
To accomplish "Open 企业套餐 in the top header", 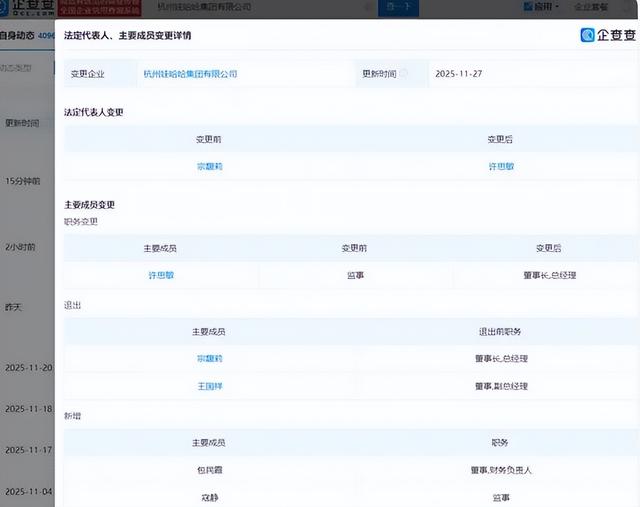I will click(x=591, y=7).
